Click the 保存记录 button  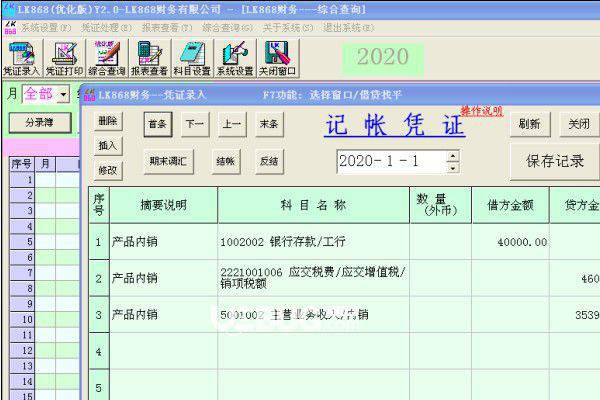555,161
